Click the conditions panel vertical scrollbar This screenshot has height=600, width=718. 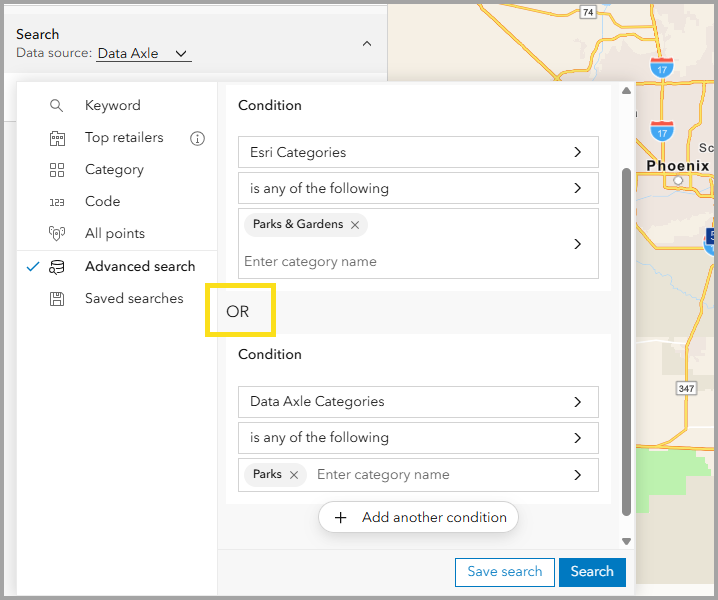coord(627,340)
